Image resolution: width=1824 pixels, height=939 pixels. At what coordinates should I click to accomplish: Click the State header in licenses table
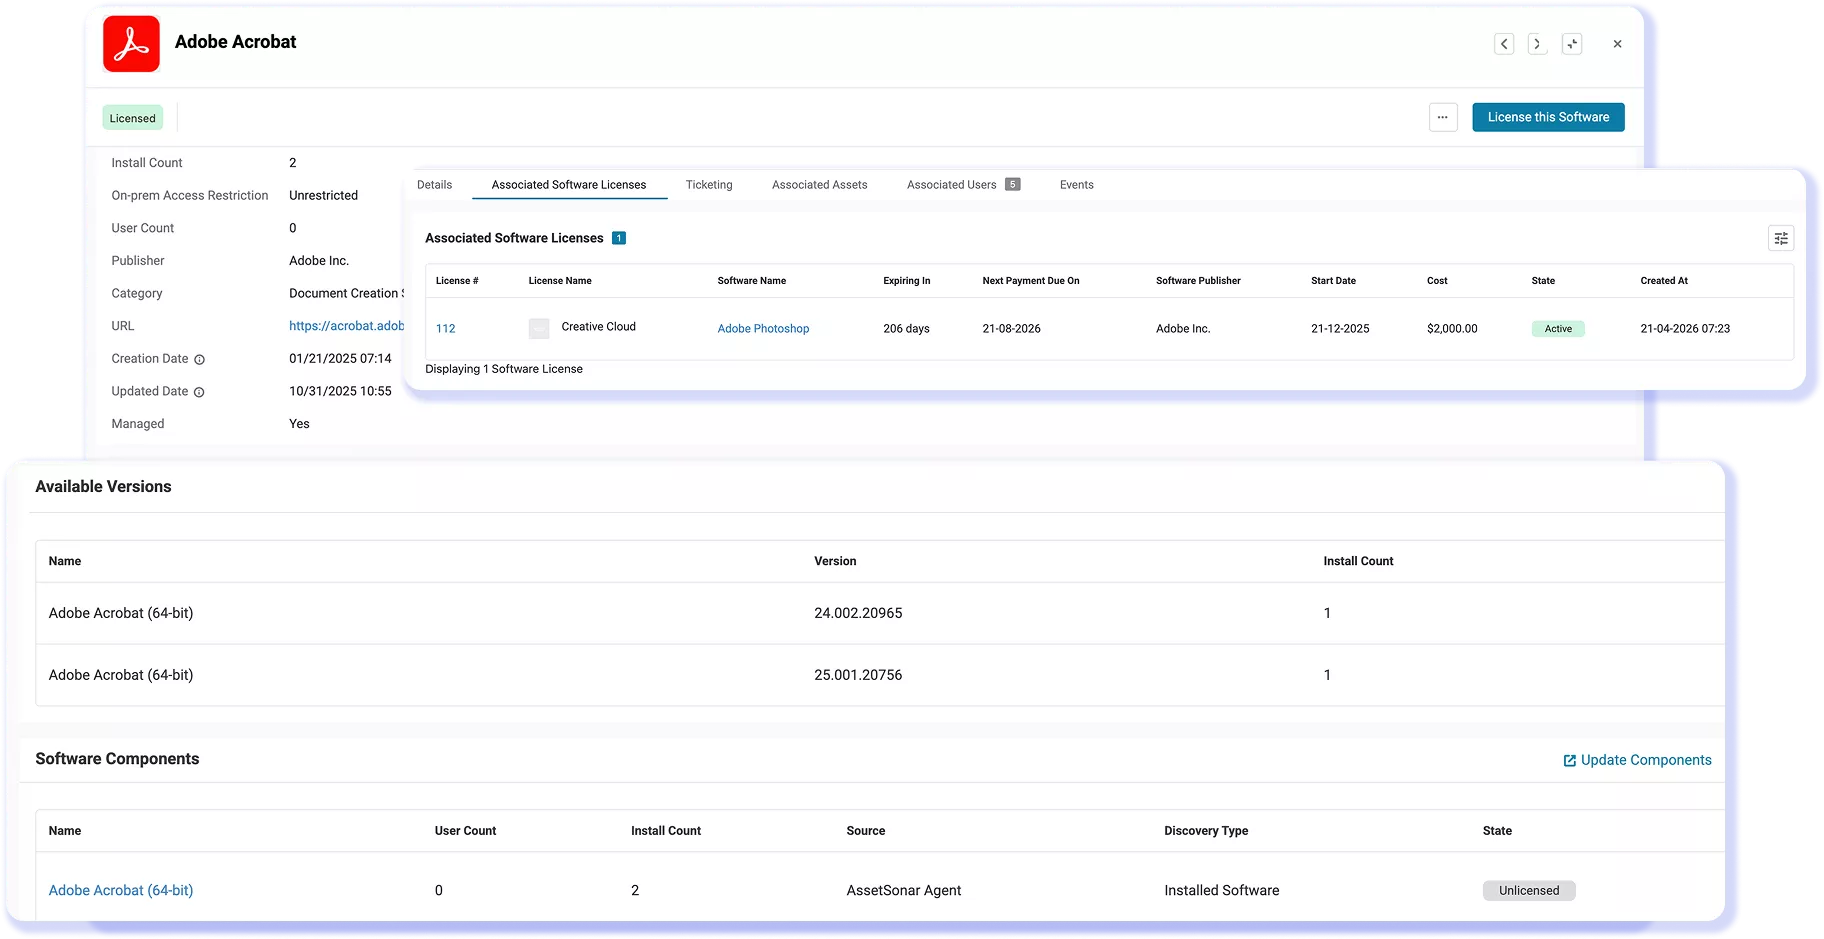point(1543,281)
